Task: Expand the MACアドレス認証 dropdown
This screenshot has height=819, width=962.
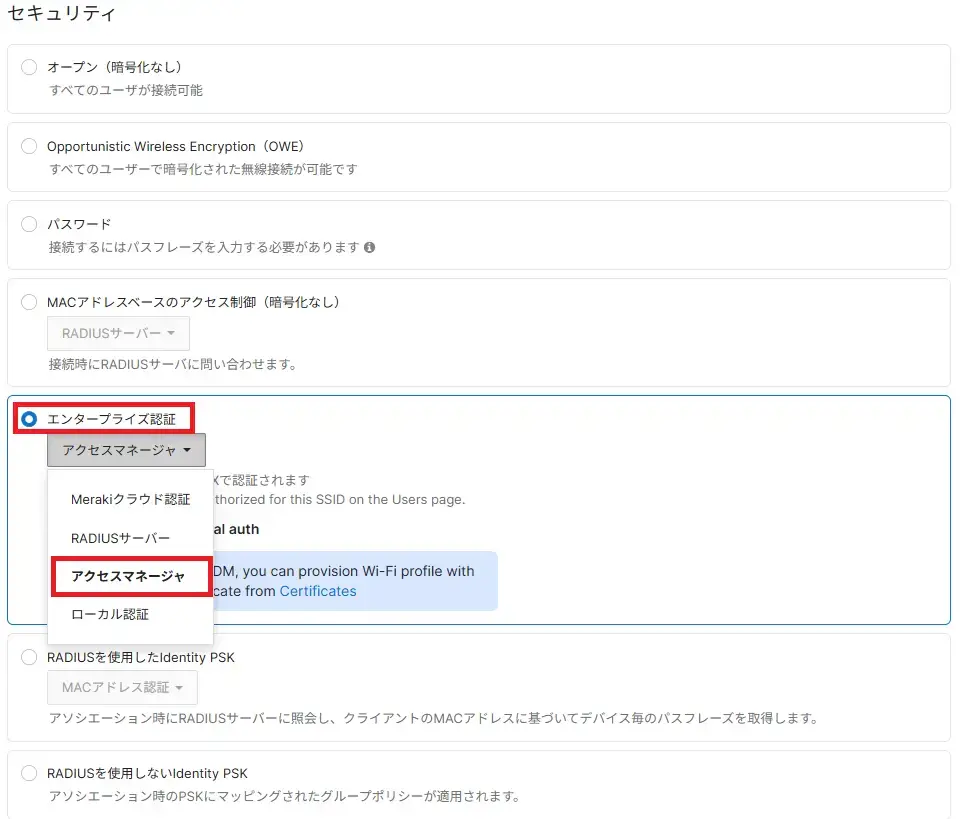Action: click(x=122, y=688)
